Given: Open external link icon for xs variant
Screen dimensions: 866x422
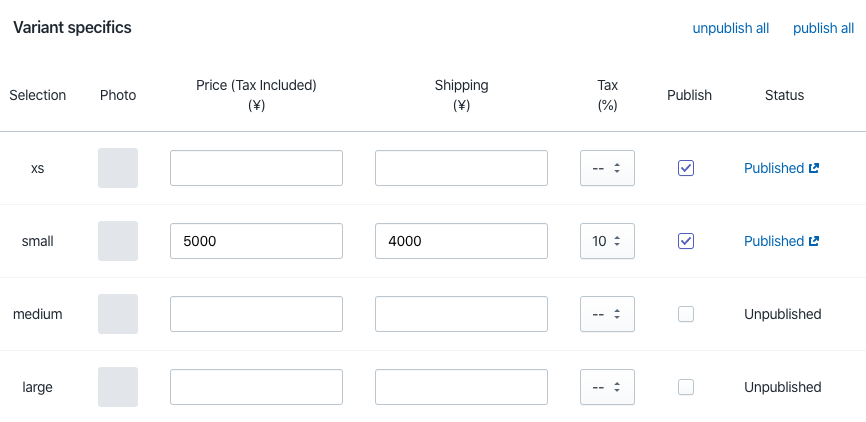Looking at the screenshot, I should [x=814, y=168].
